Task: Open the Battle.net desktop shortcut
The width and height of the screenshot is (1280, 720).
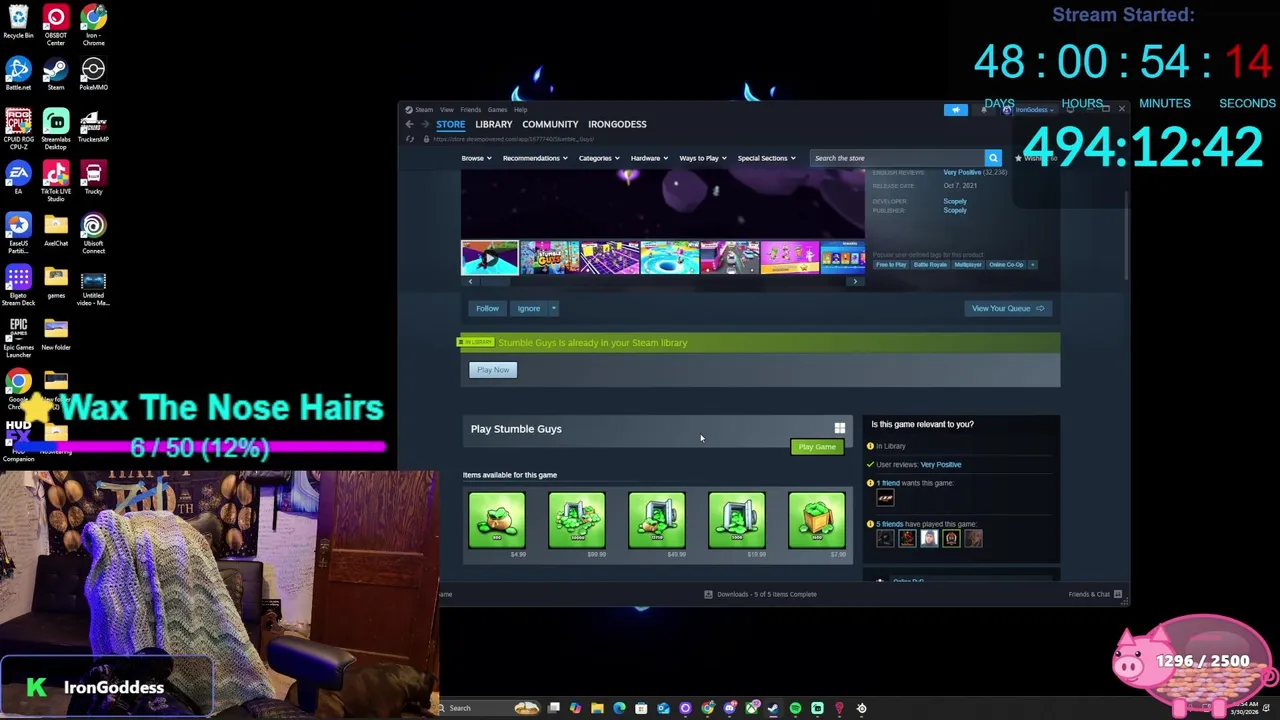Action: click(18, 74)
